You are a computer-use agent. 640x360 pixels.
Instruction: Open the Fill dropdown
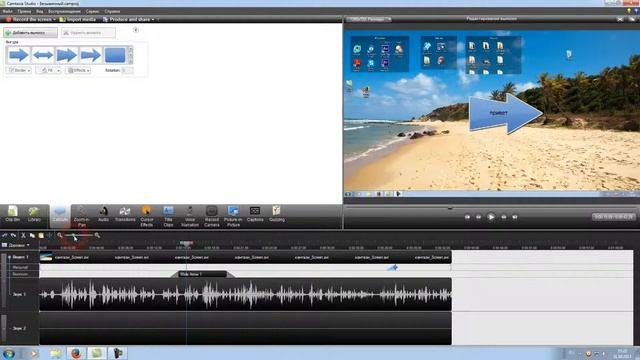tap(49, 70)
